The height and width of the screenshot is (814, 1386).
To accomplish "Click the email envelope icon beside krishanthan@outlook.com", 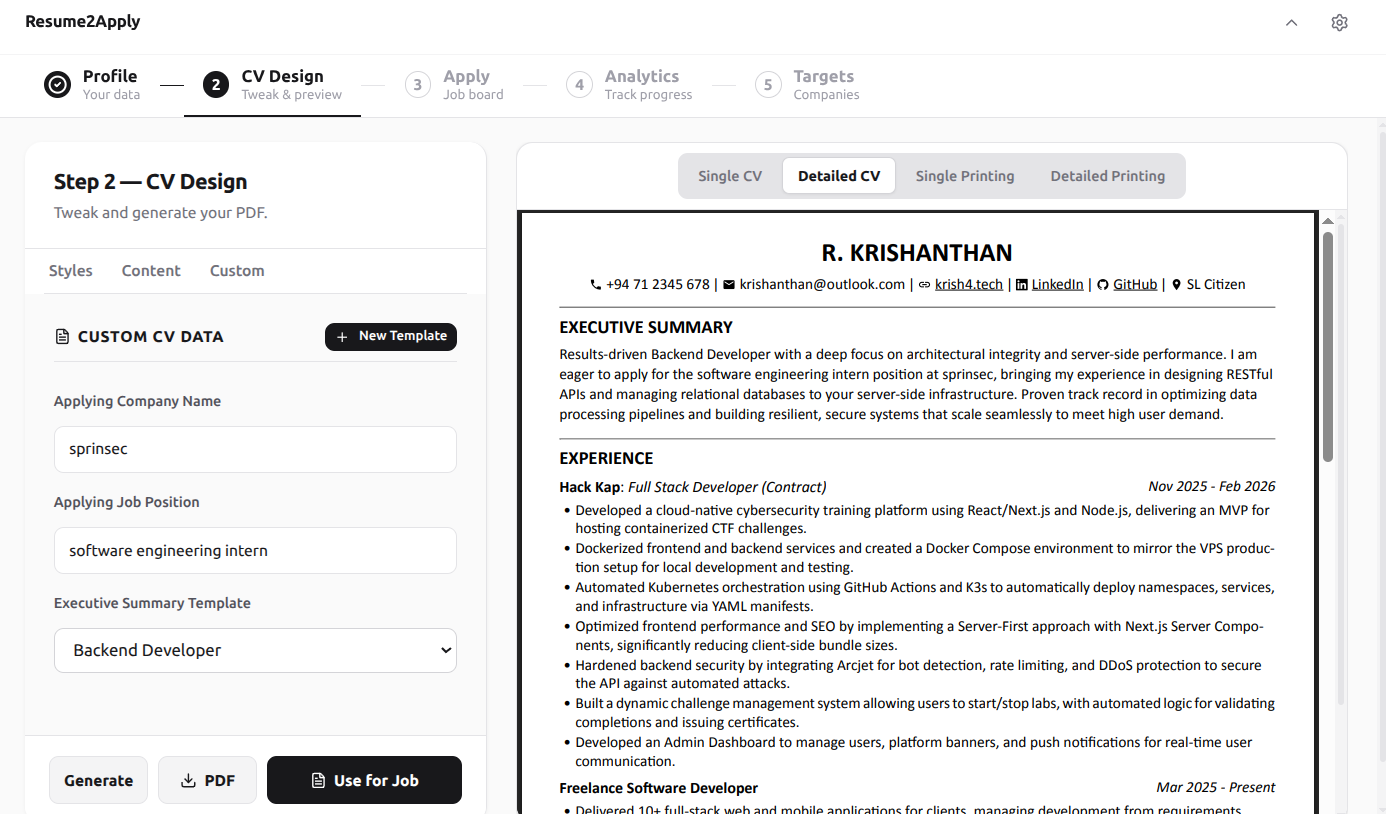I will [x=728, y=284].
